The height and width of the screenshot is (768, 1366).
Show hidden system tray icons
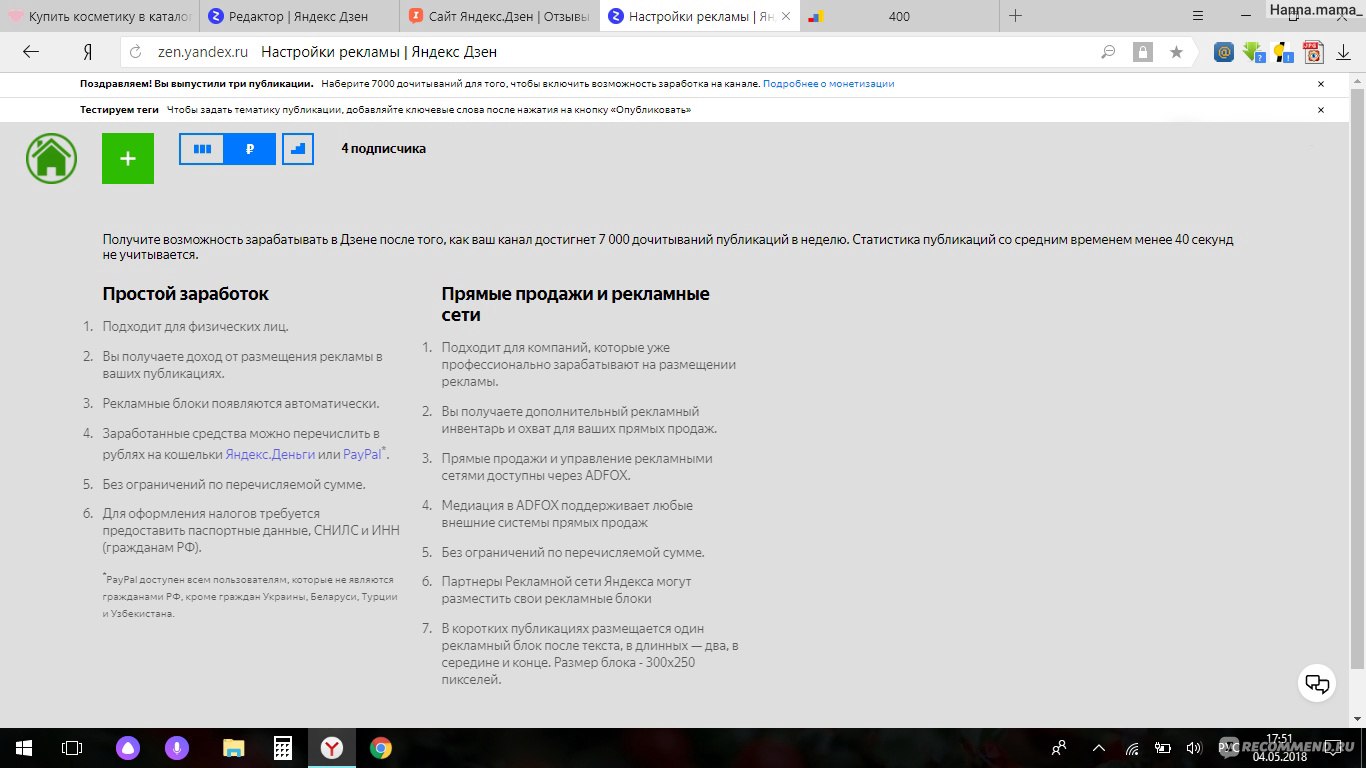pos(1100,748)
